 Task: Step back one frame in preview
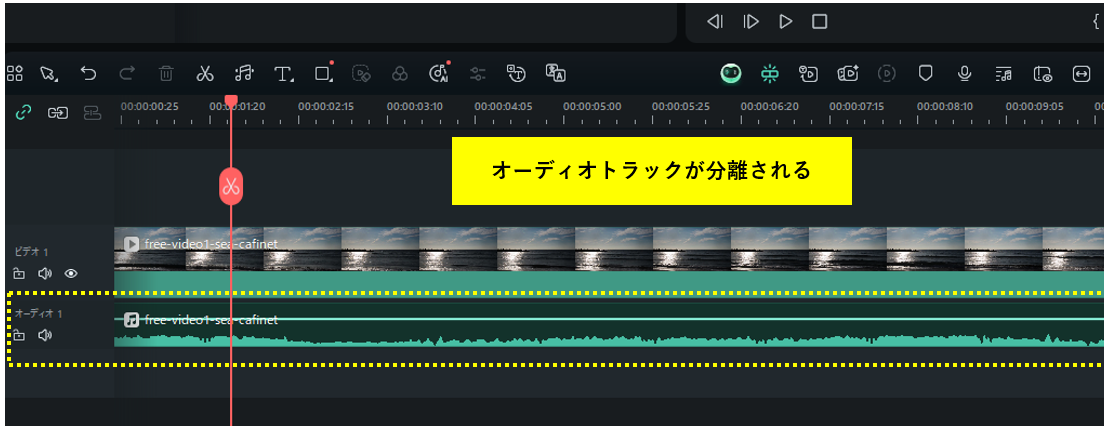pos(715,22)
